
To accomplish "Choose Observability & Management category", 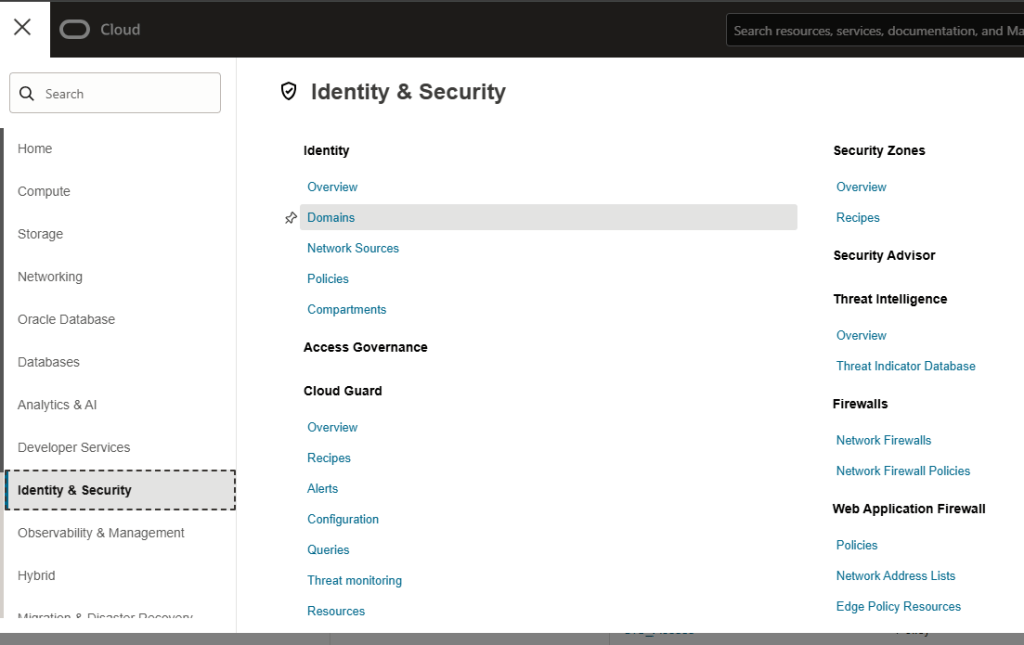I will 101,533.
